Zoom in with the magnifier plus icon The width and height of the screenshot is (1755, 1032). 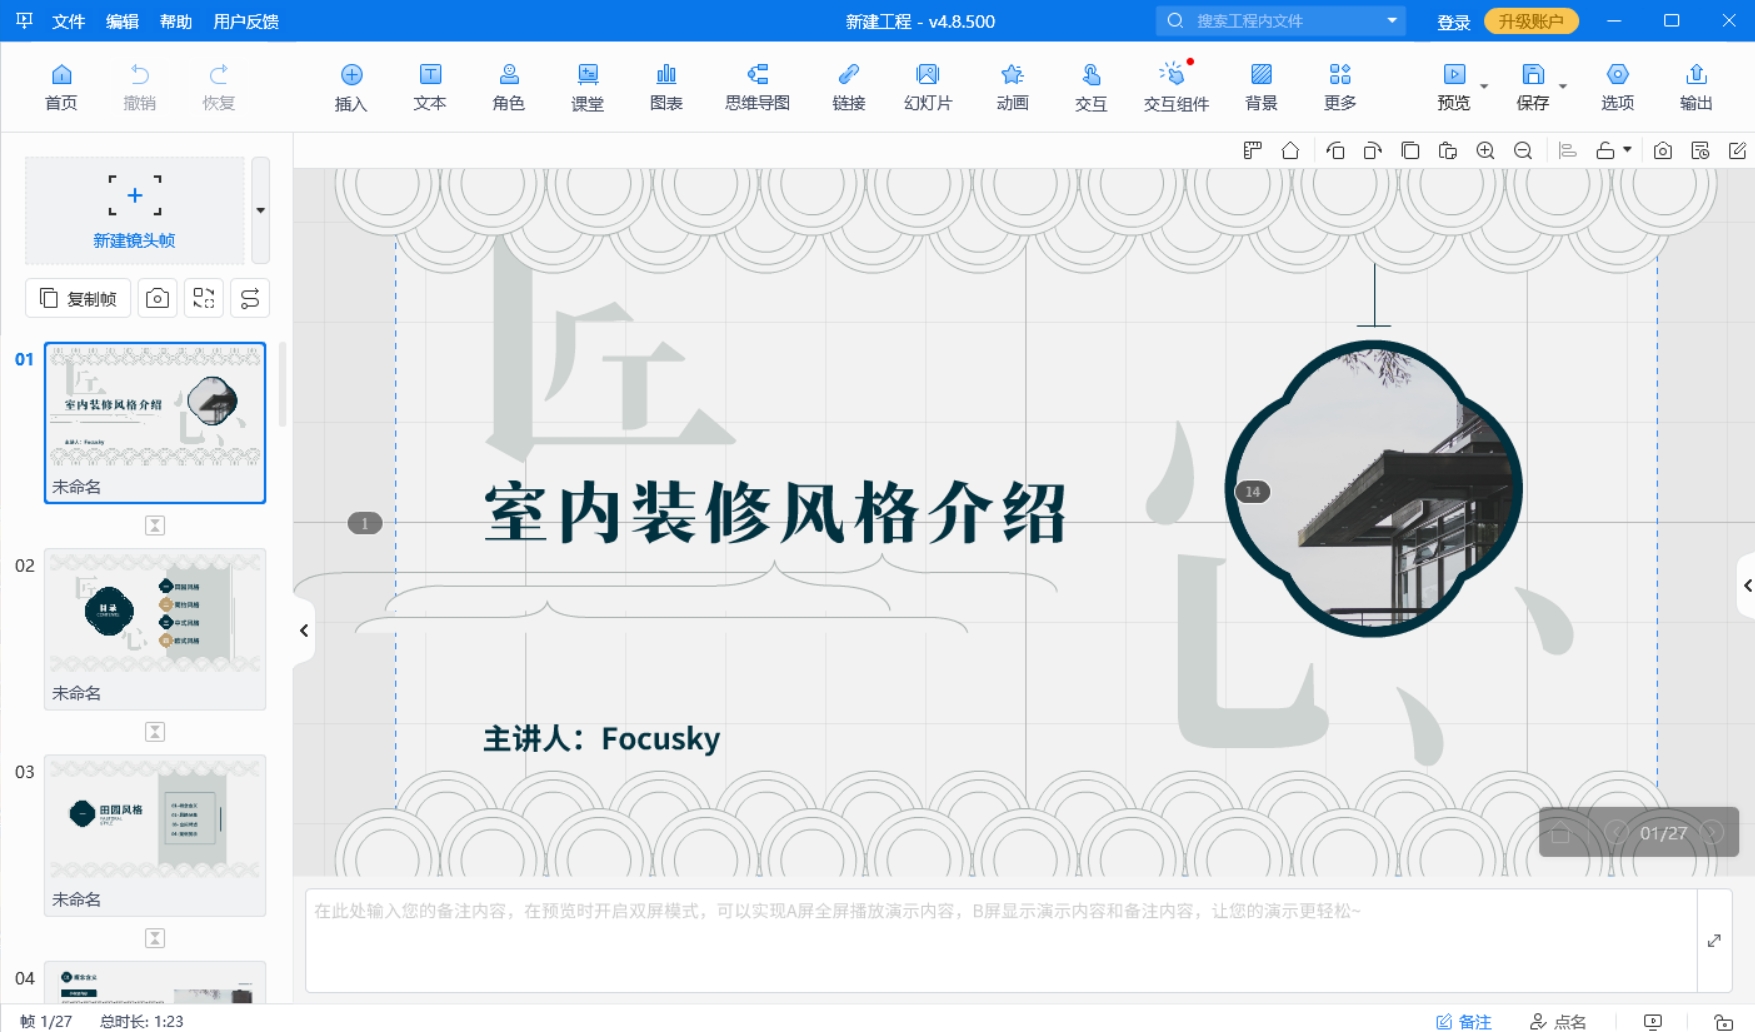(x=1485, y=150)
